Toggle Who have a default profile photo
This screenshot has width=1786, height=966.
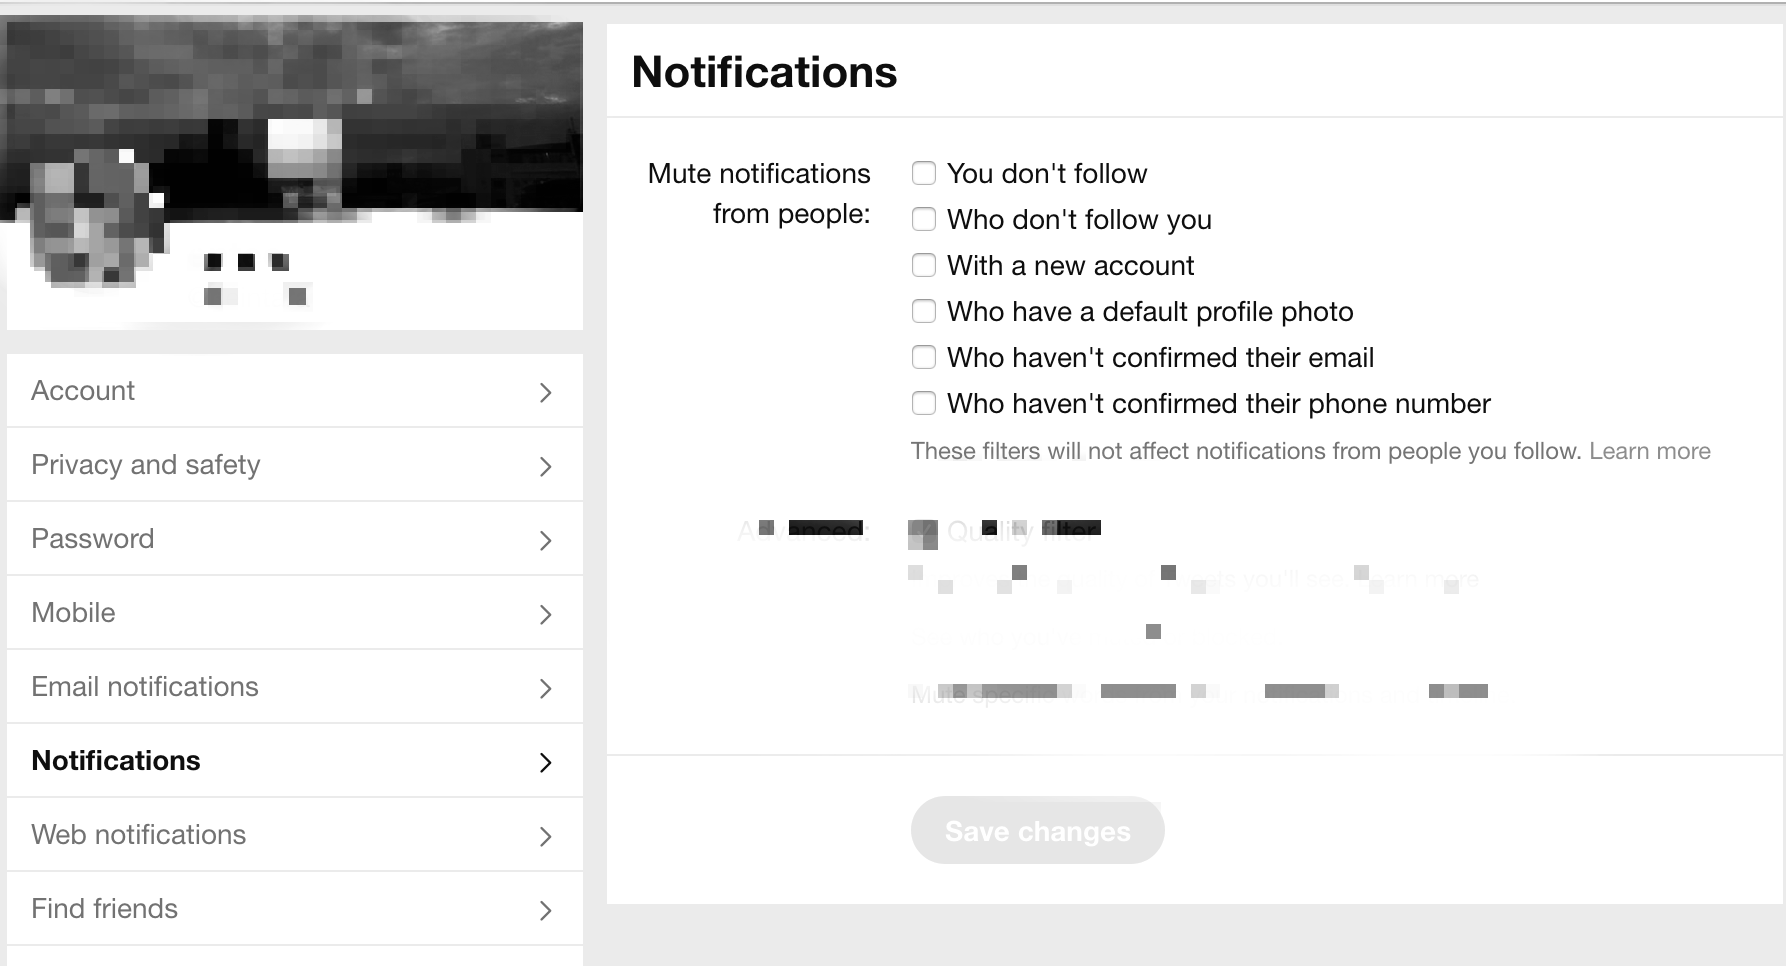click(x=924, y=311)
